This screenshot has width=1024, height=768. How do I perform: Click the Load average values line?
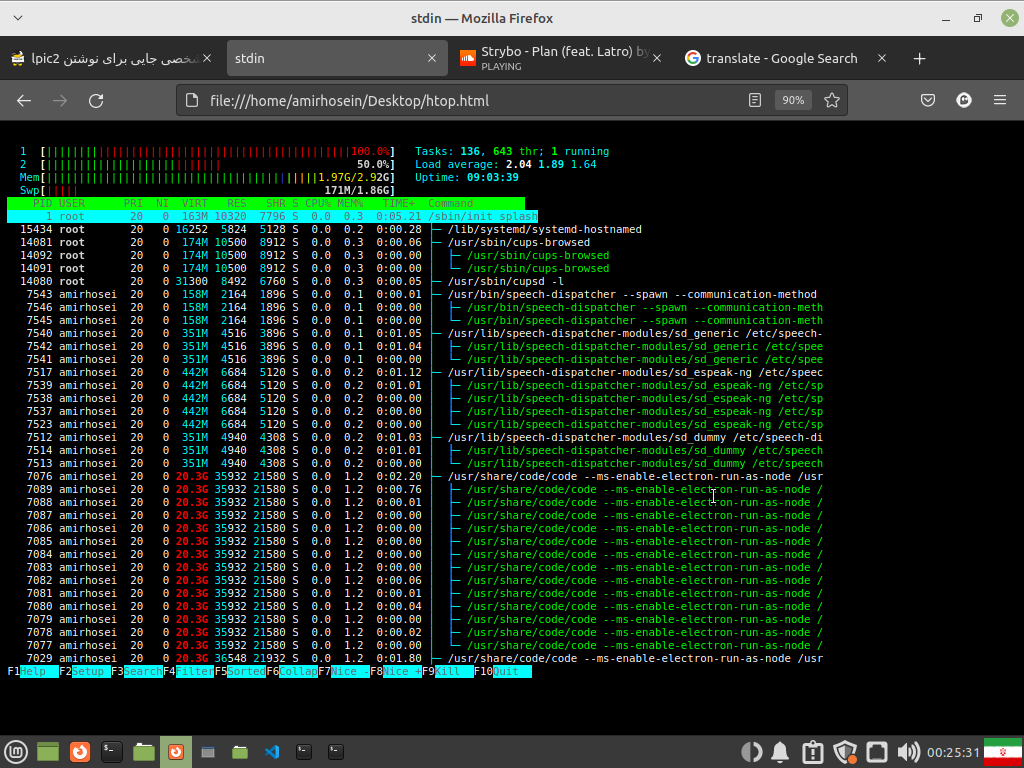point(505,165)
